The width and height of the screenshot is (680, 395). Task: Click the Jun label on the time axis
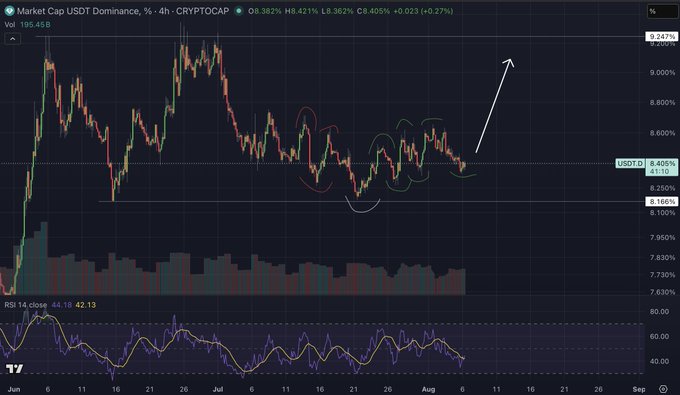click(x=13, y=389)
